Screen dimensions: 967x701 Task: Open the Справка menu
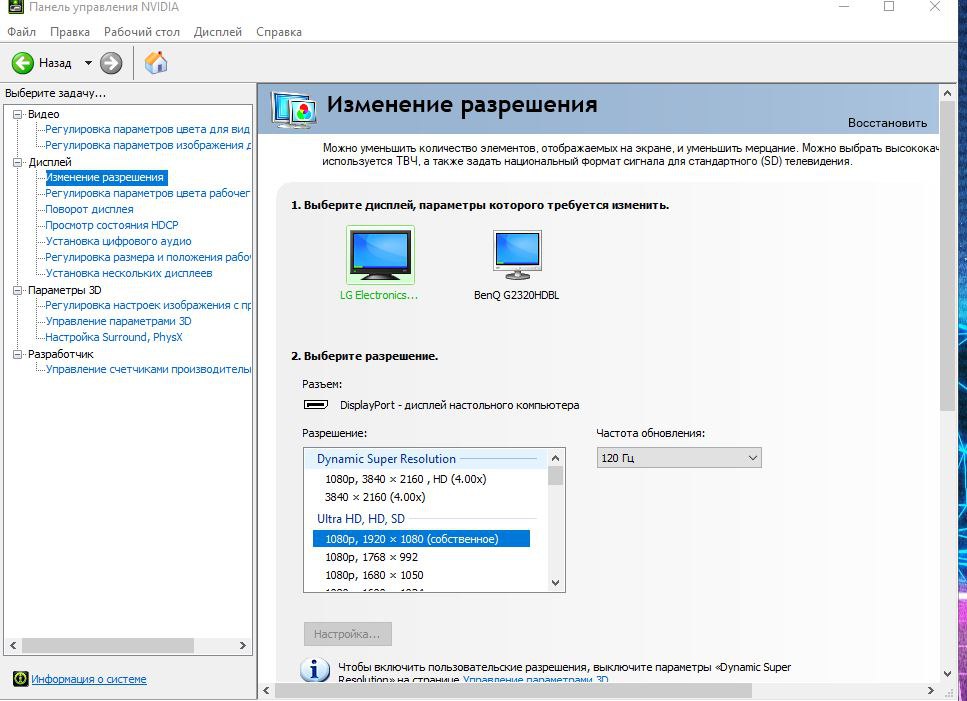click(x=279, y=32)
